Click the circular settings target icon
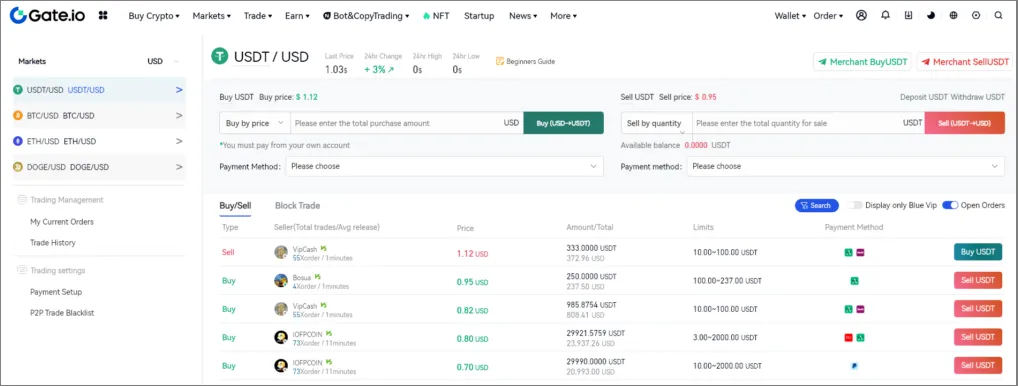 pyautogui.click(x=976, y=16)
